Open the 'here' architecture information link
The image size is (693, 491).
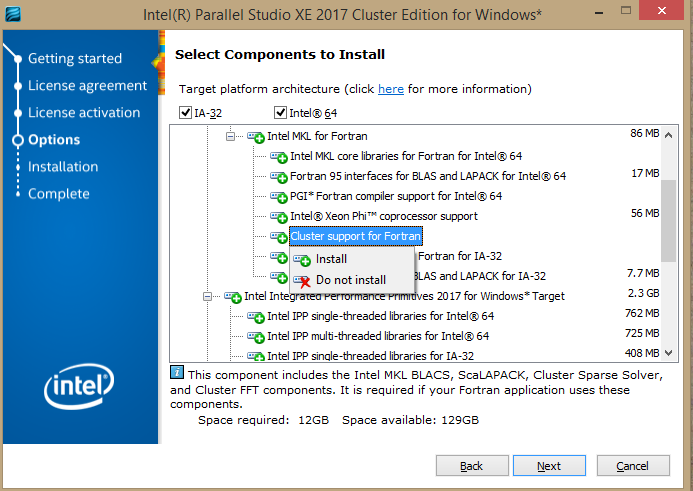[391, 89]
